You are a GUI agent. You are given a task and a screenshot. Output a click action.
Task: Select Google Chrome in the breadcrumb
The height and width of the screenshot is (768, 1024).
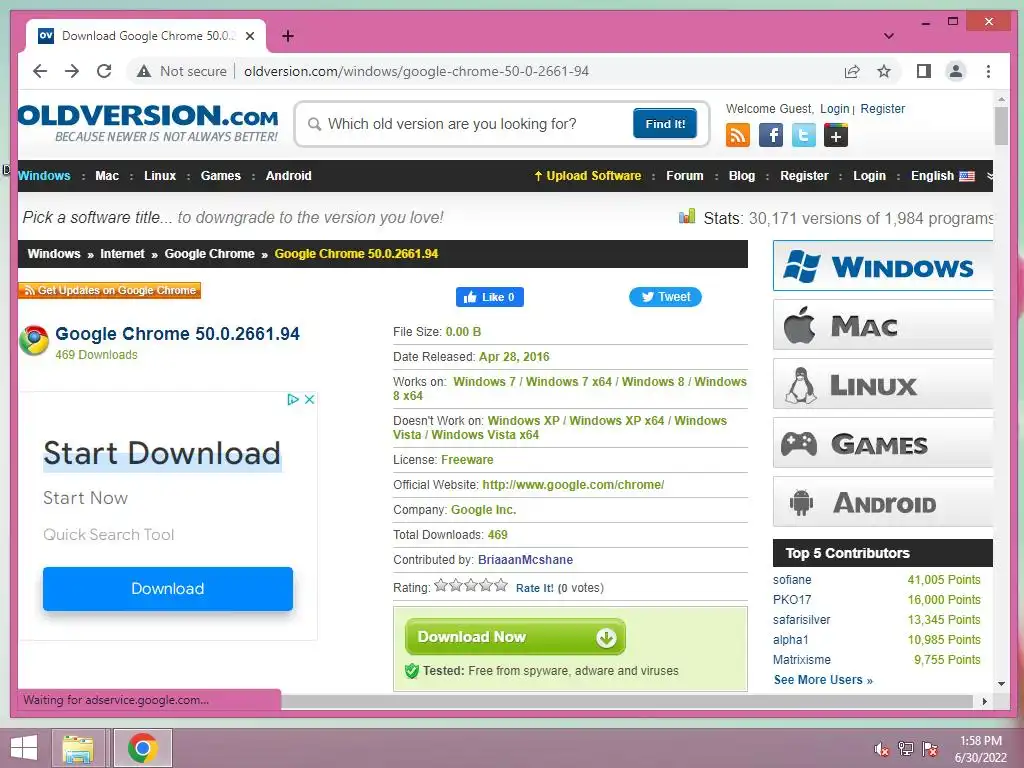click(210, 253)
